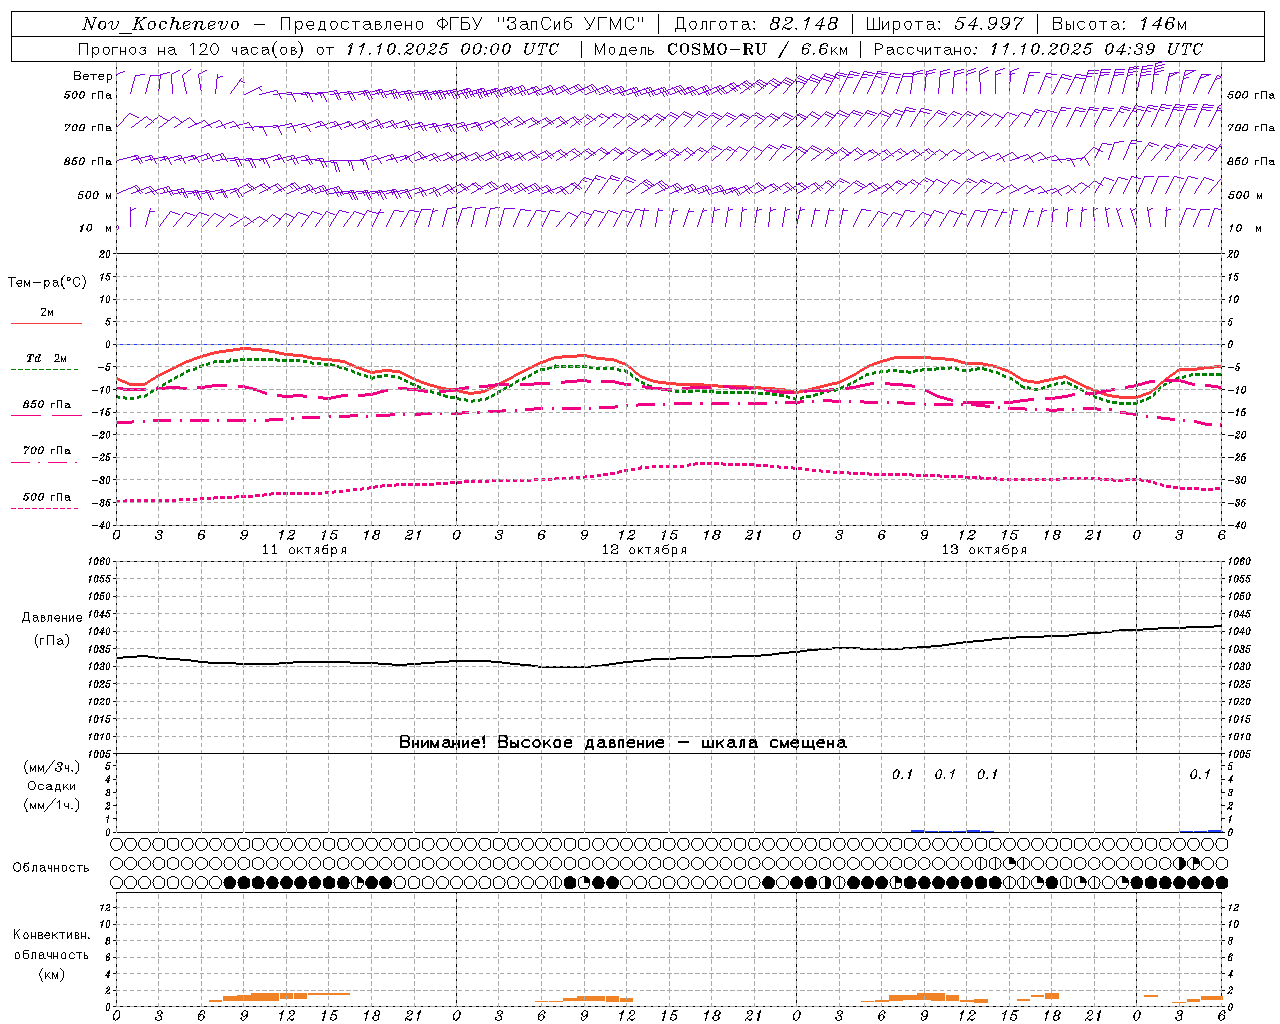Click the '(мм/1ч.)' precipitation unit label

coord(51,805)
